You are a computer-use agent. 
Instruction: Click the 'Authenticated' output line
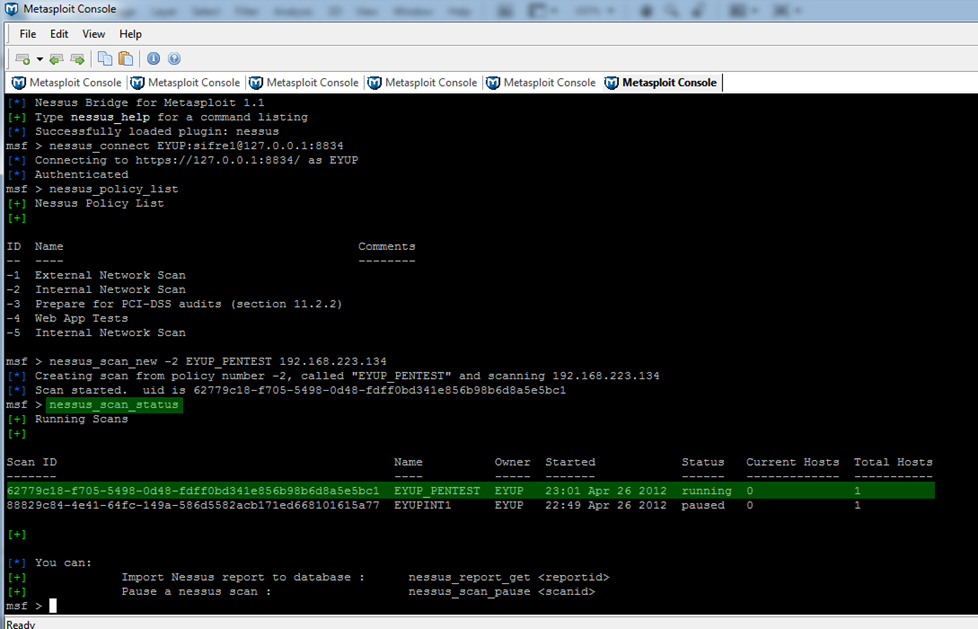tap(68, 175)
